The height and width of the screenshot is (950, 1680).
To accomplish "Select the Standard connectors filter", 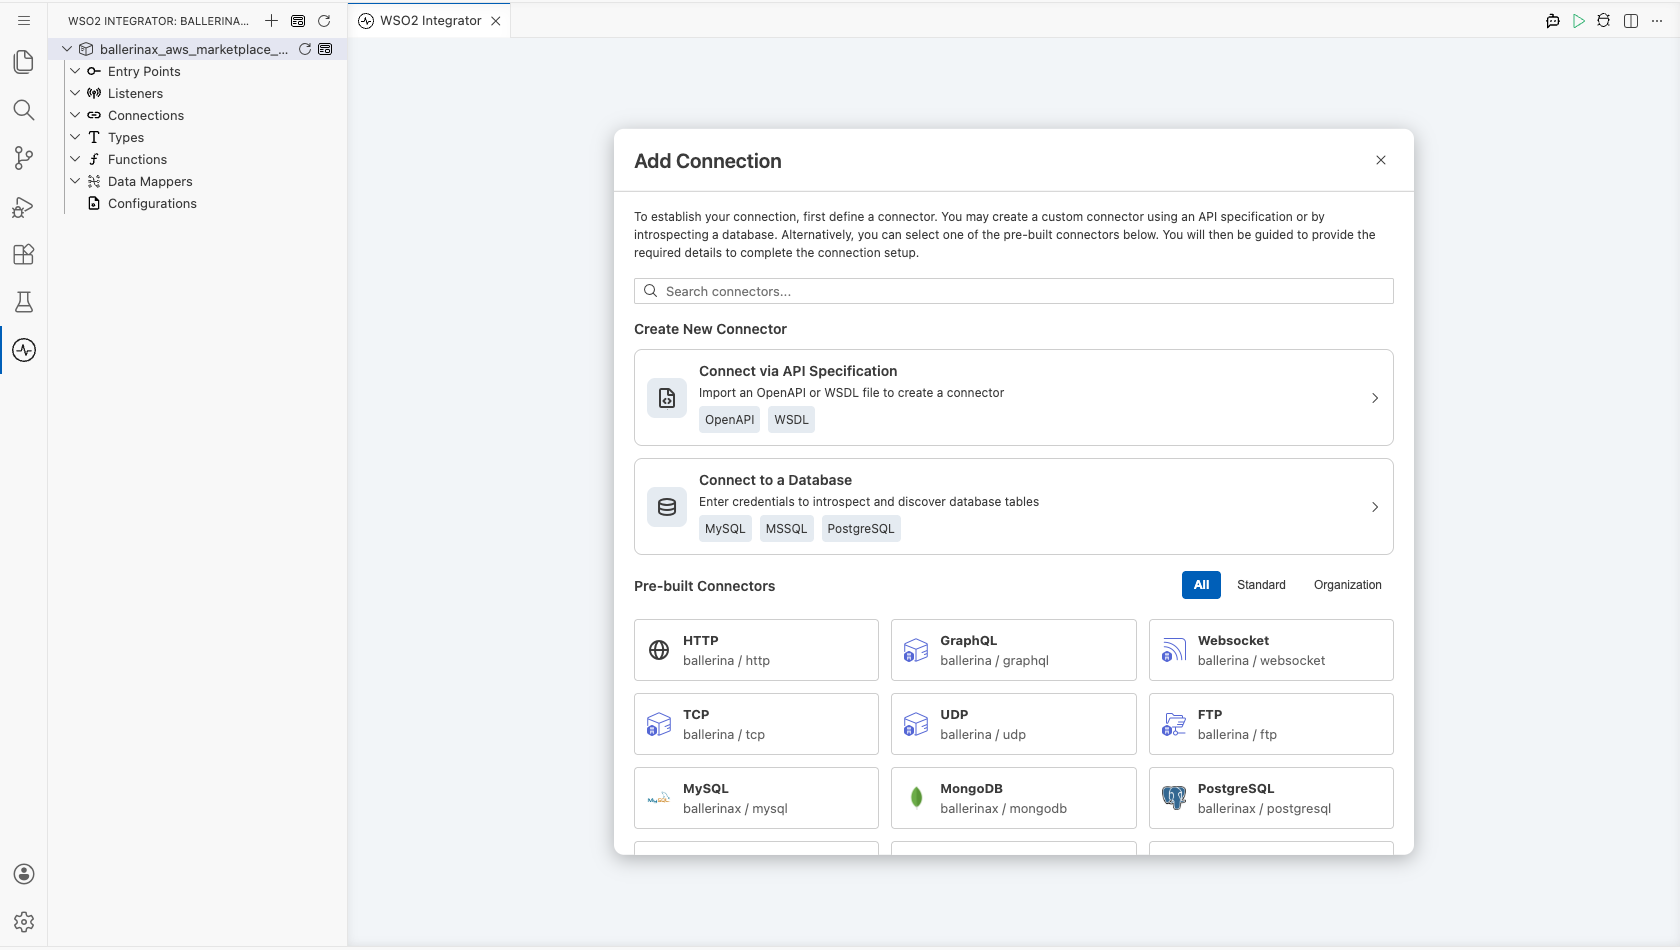I will click(1261, 585).
